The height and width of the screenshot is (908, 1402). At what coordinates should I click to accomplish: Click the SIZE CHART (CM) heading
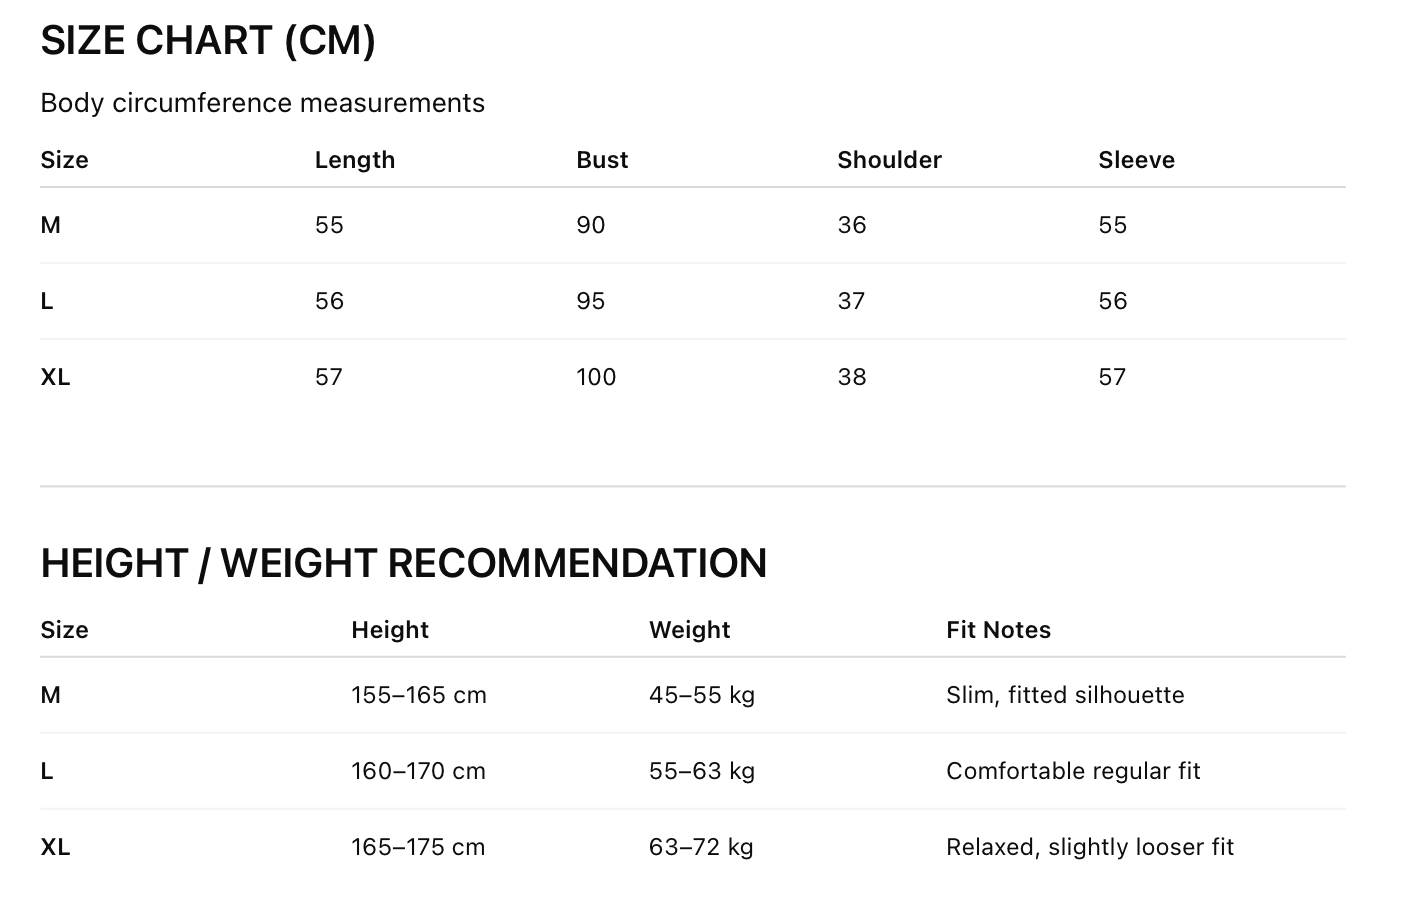pyautogui.click(x=208, y=41)
